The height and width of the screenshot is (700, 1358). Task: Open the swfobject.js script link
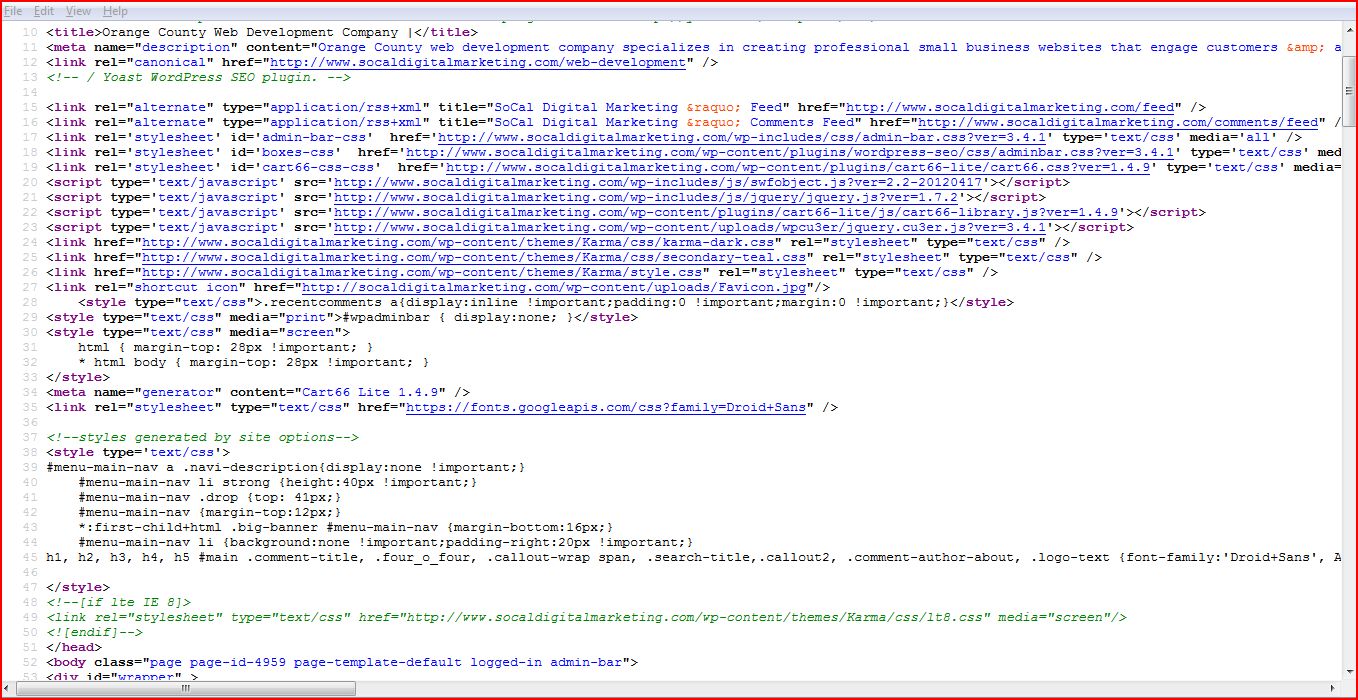click(659, 182)
